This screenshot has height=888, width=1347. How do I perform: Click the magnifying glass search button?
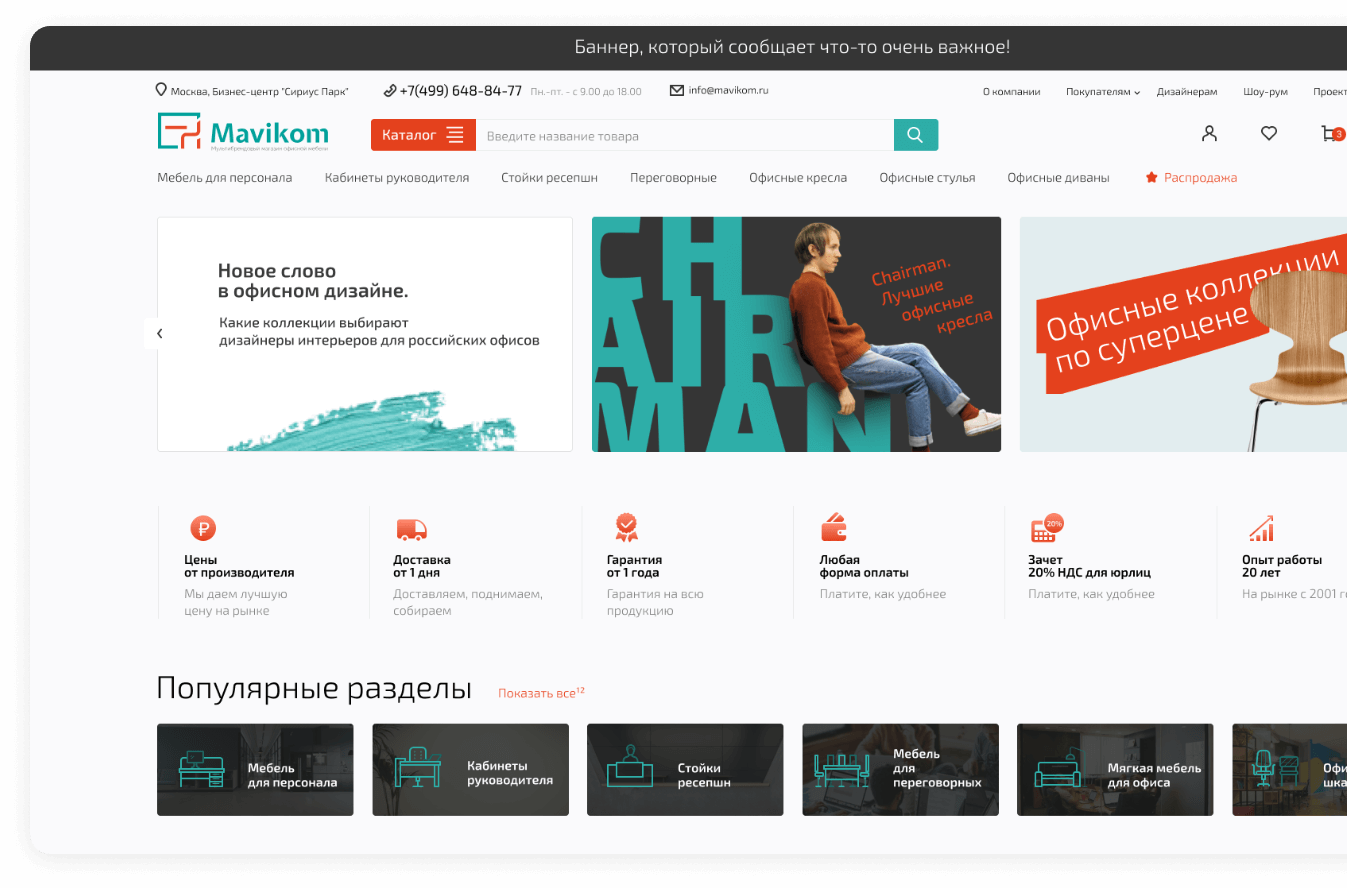tap(915, 135)
